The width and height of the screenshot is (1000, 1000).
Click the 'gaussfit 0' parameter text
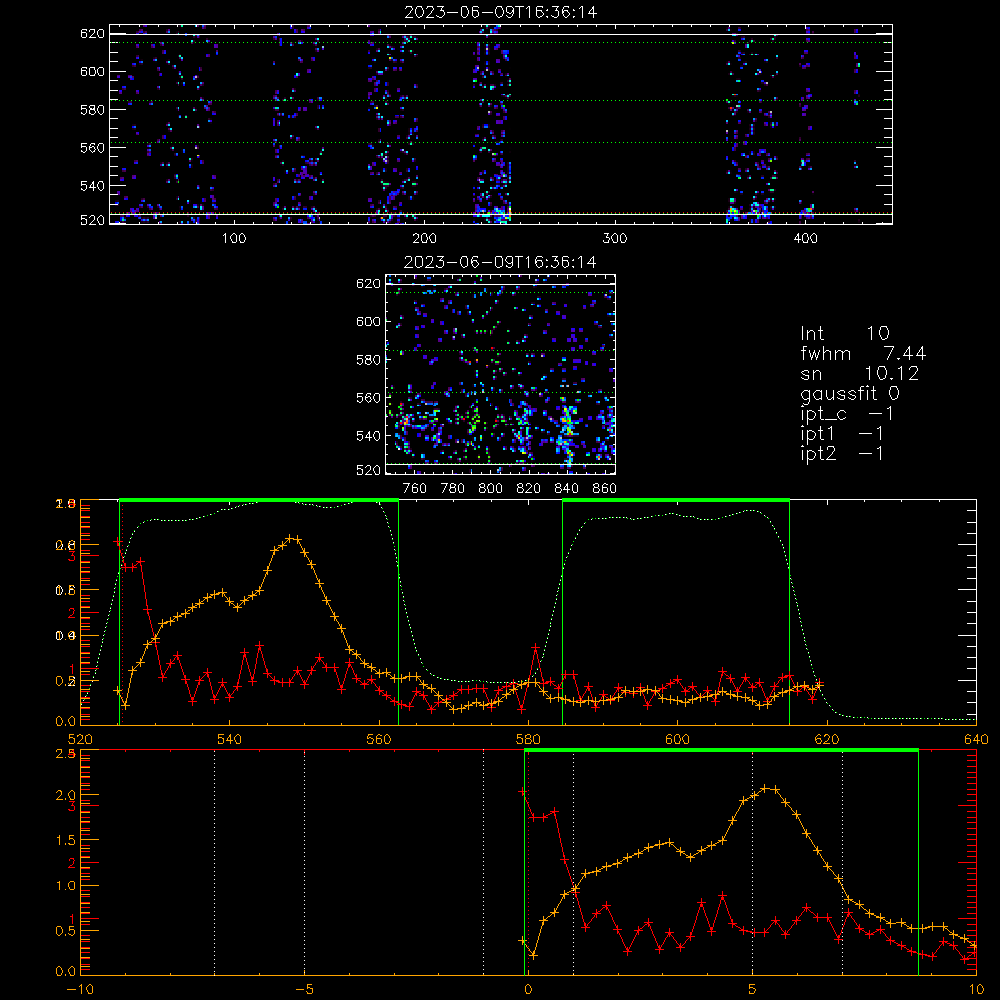(850, 393)
